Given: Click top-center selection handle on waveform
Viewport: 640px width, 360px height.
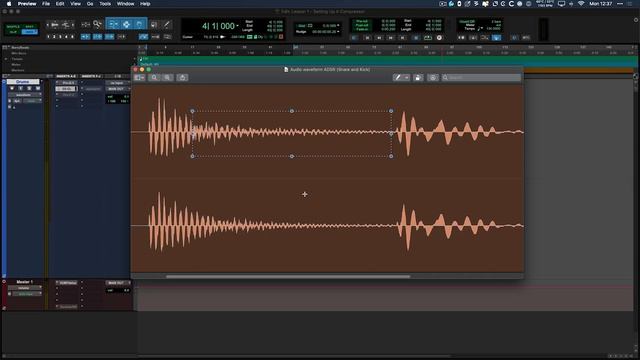Looking at the screenshot, I should [x=292, y=111].
